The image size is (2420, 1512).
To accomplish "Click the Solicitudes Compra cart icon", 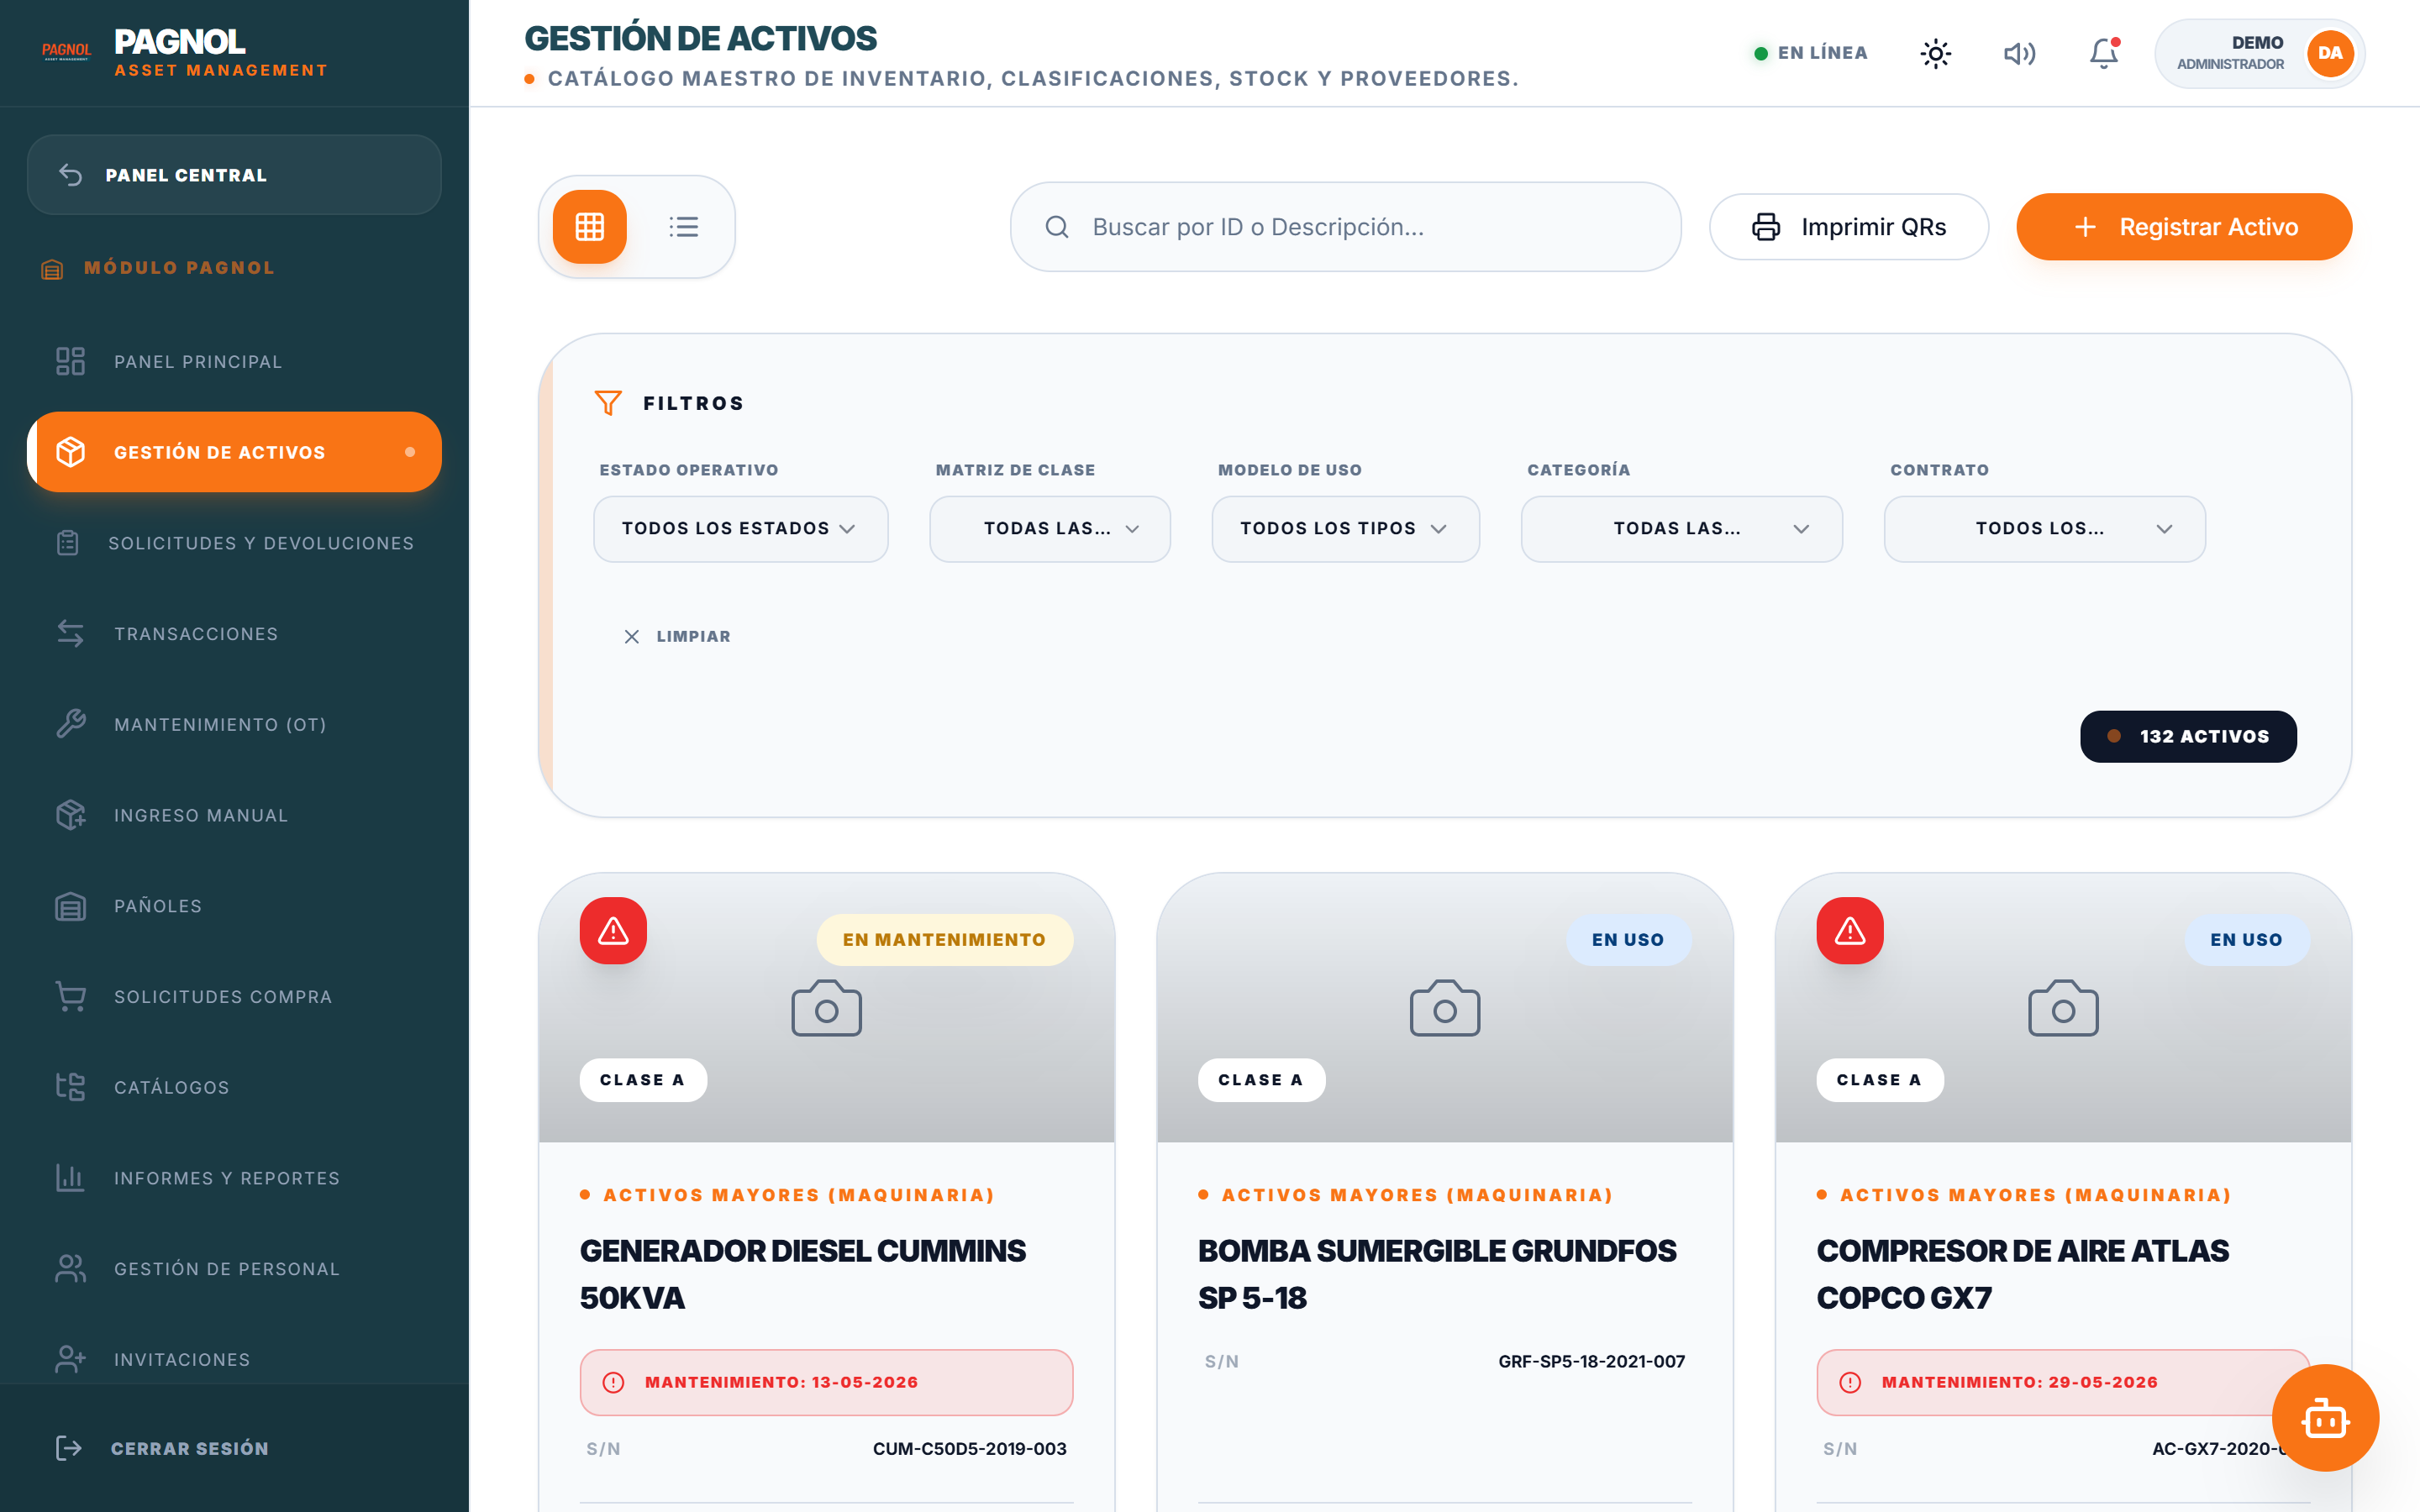I will (70, 996).
